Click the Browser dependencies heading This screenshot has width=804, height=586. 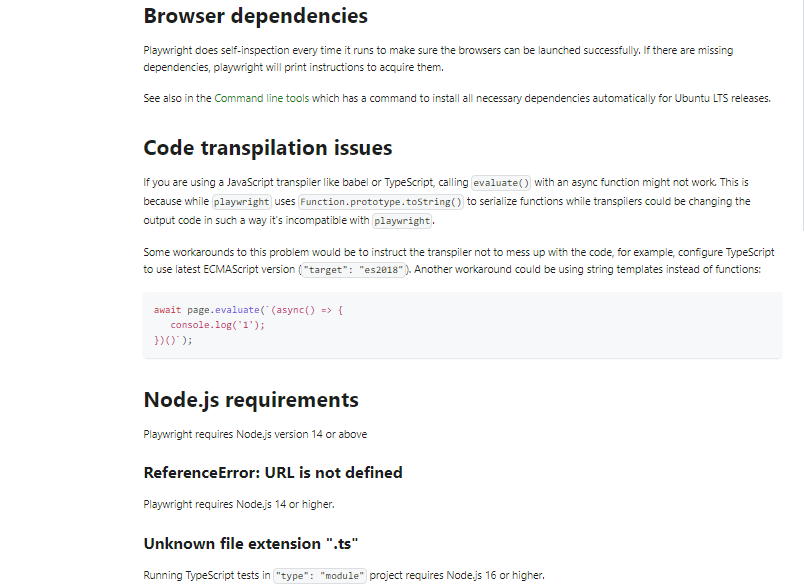tap(255, 16)
